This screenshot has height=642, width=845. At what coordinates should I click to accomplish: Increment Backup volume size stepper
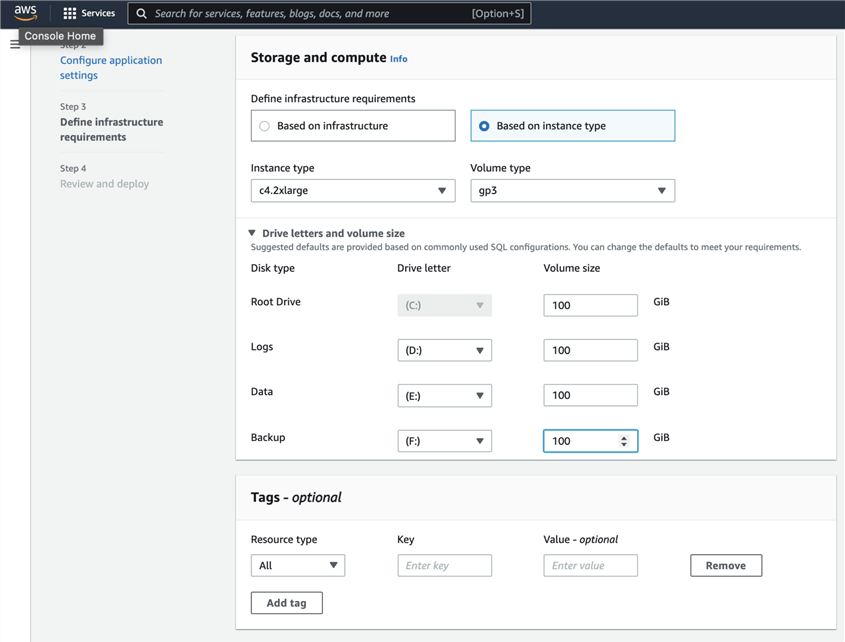pos(624,437)
